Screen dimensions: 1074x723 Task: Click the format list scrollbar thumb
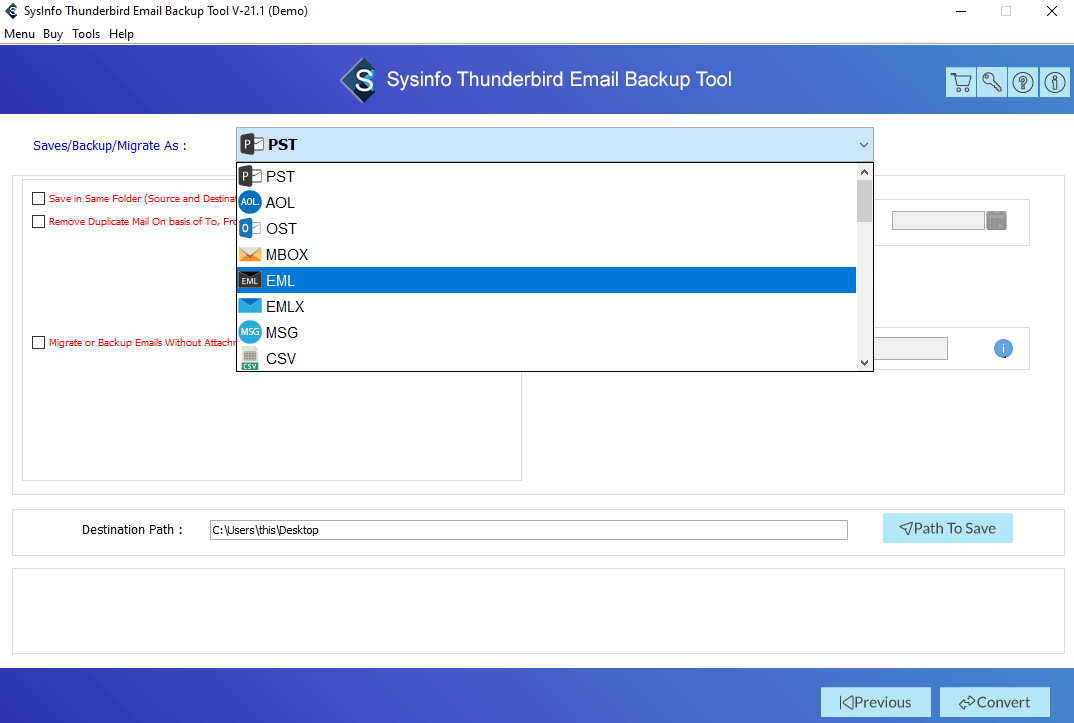(864, 201)
